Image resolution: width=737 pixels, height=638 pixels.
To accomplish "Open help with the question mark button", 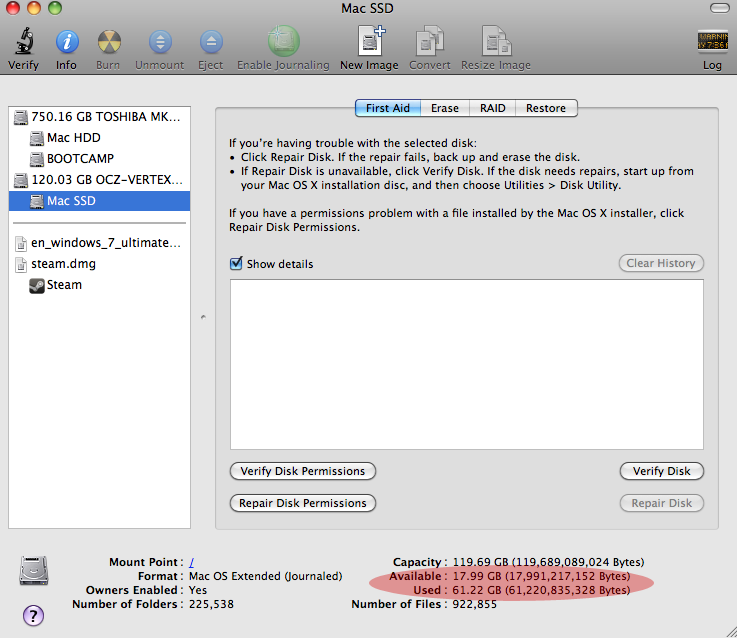I will 33,615.
